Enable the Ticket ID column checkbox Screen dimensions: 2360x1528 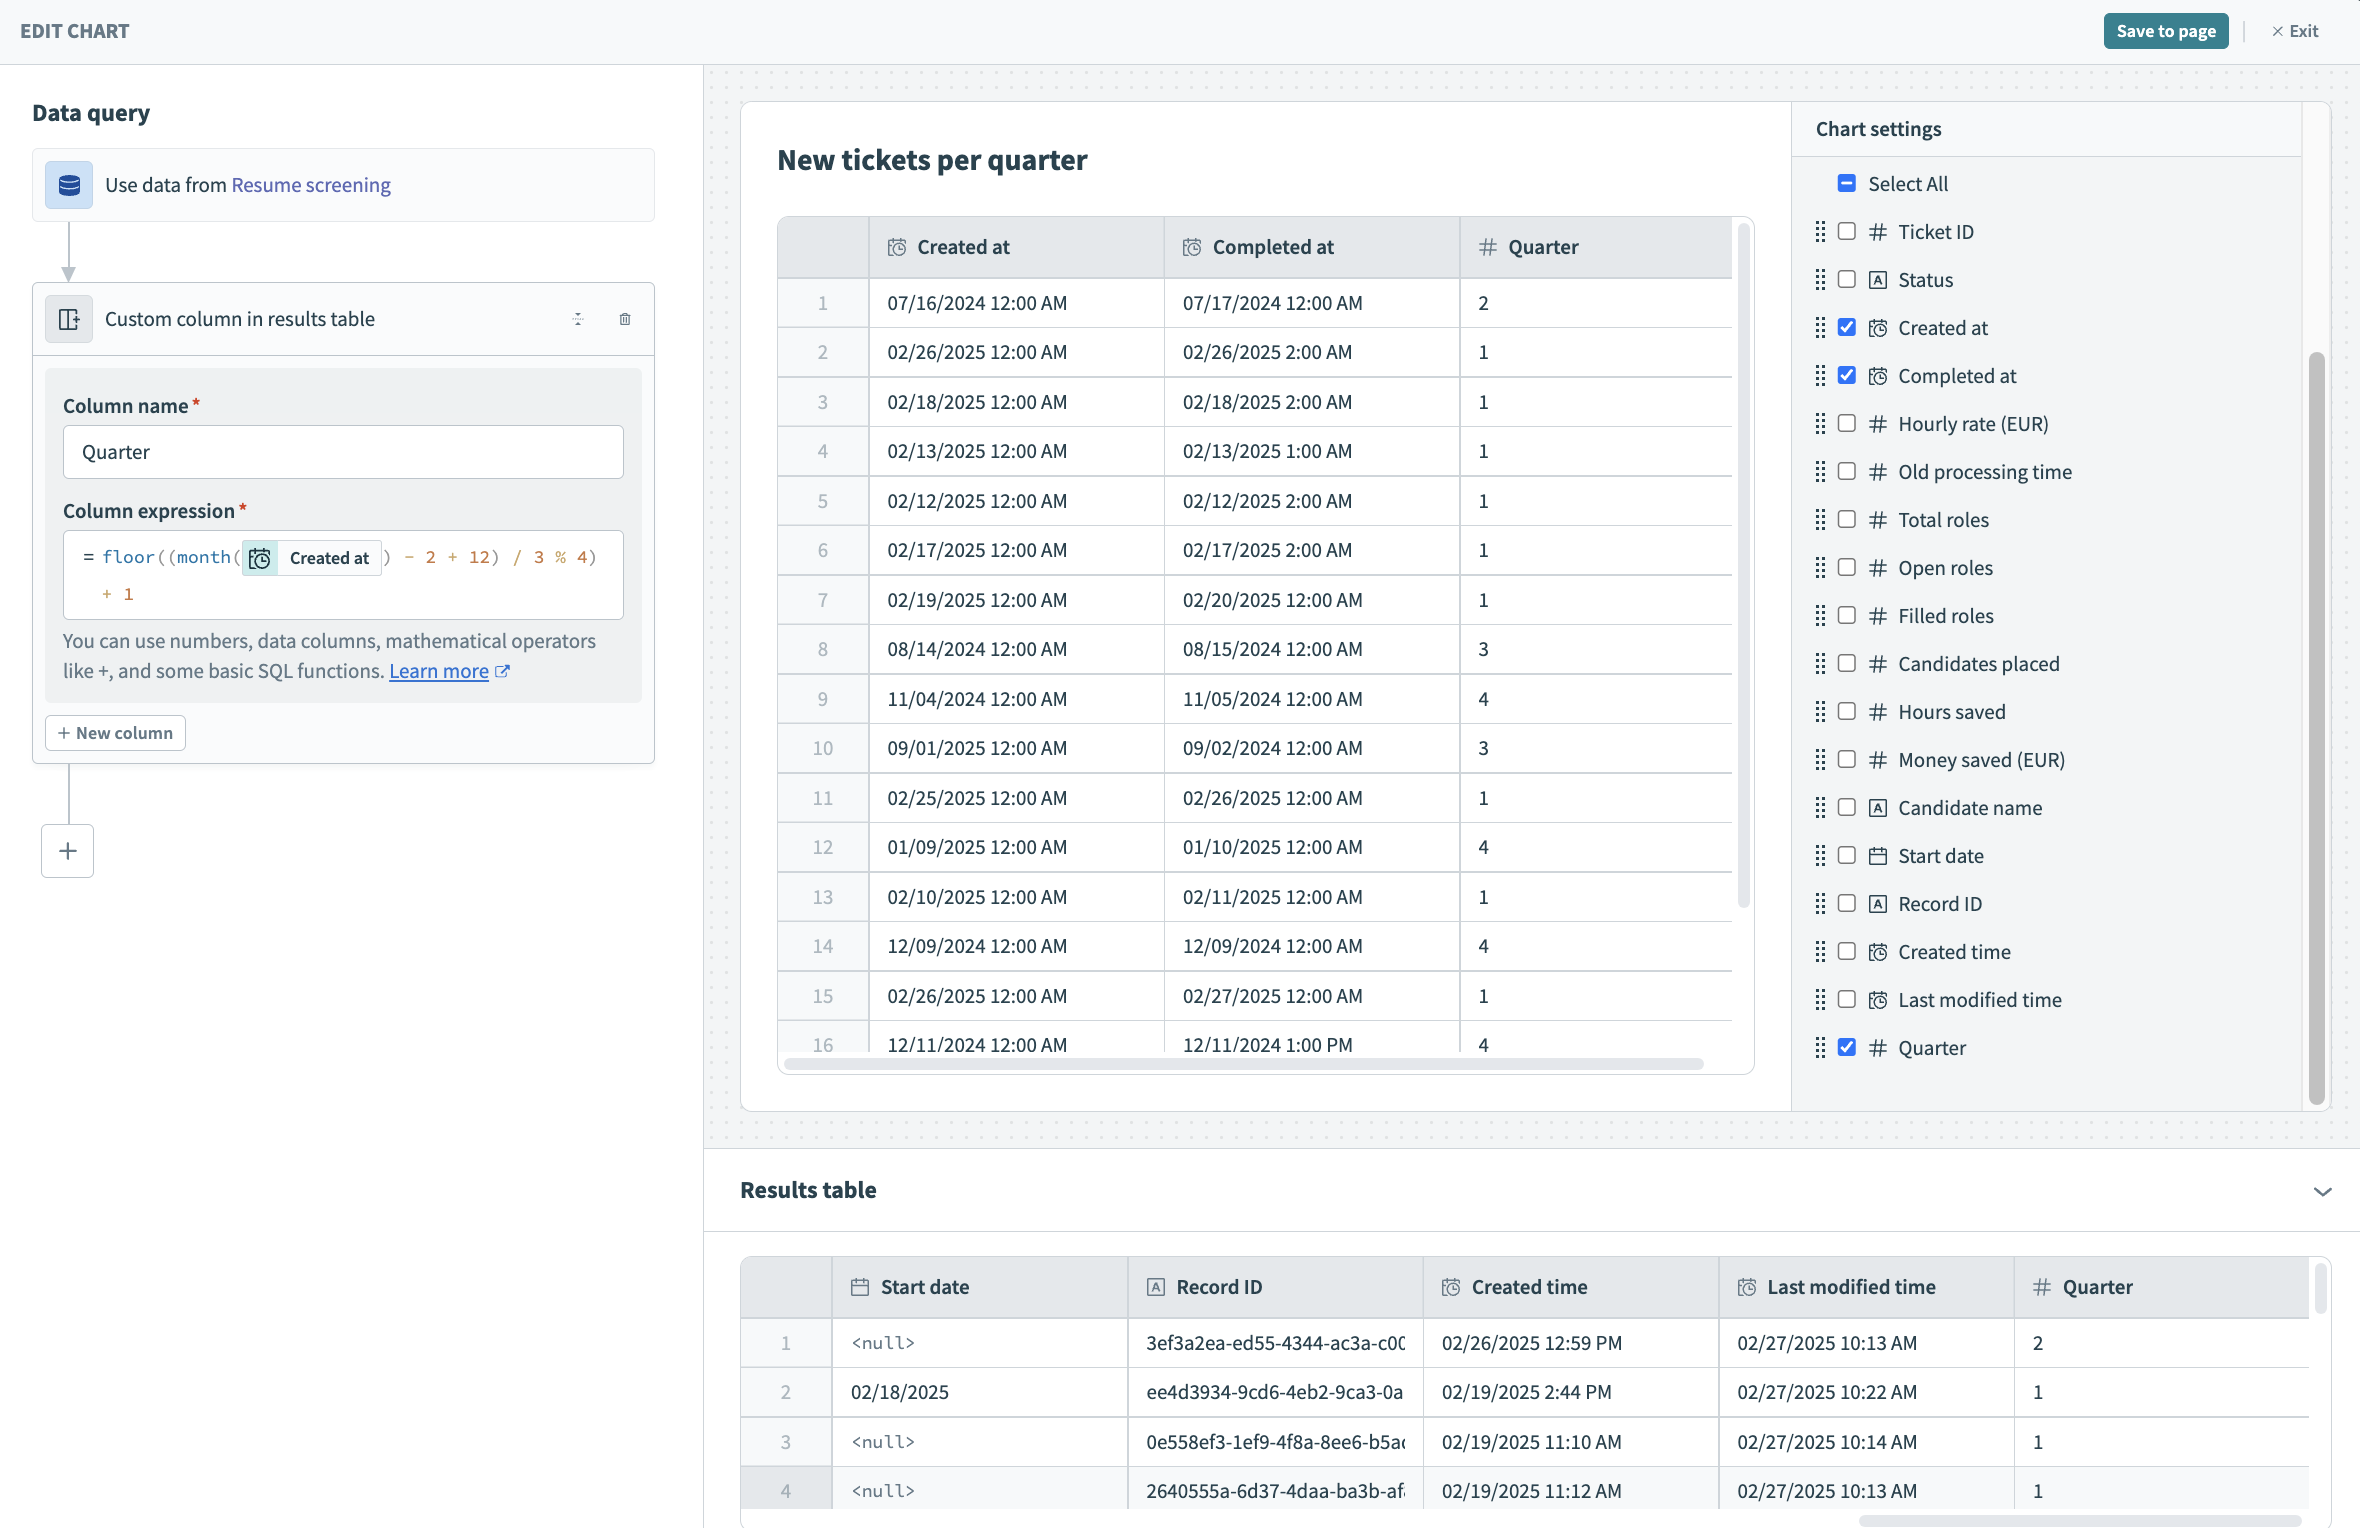[x=1847, y=231]
